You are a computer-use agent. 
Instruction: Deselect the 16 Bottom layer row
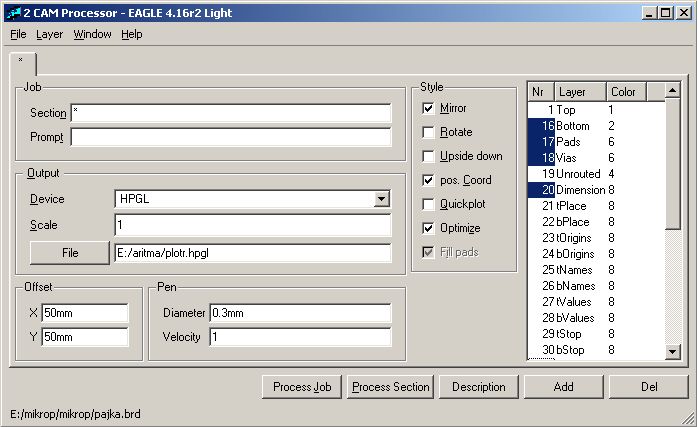pos(596,126)
